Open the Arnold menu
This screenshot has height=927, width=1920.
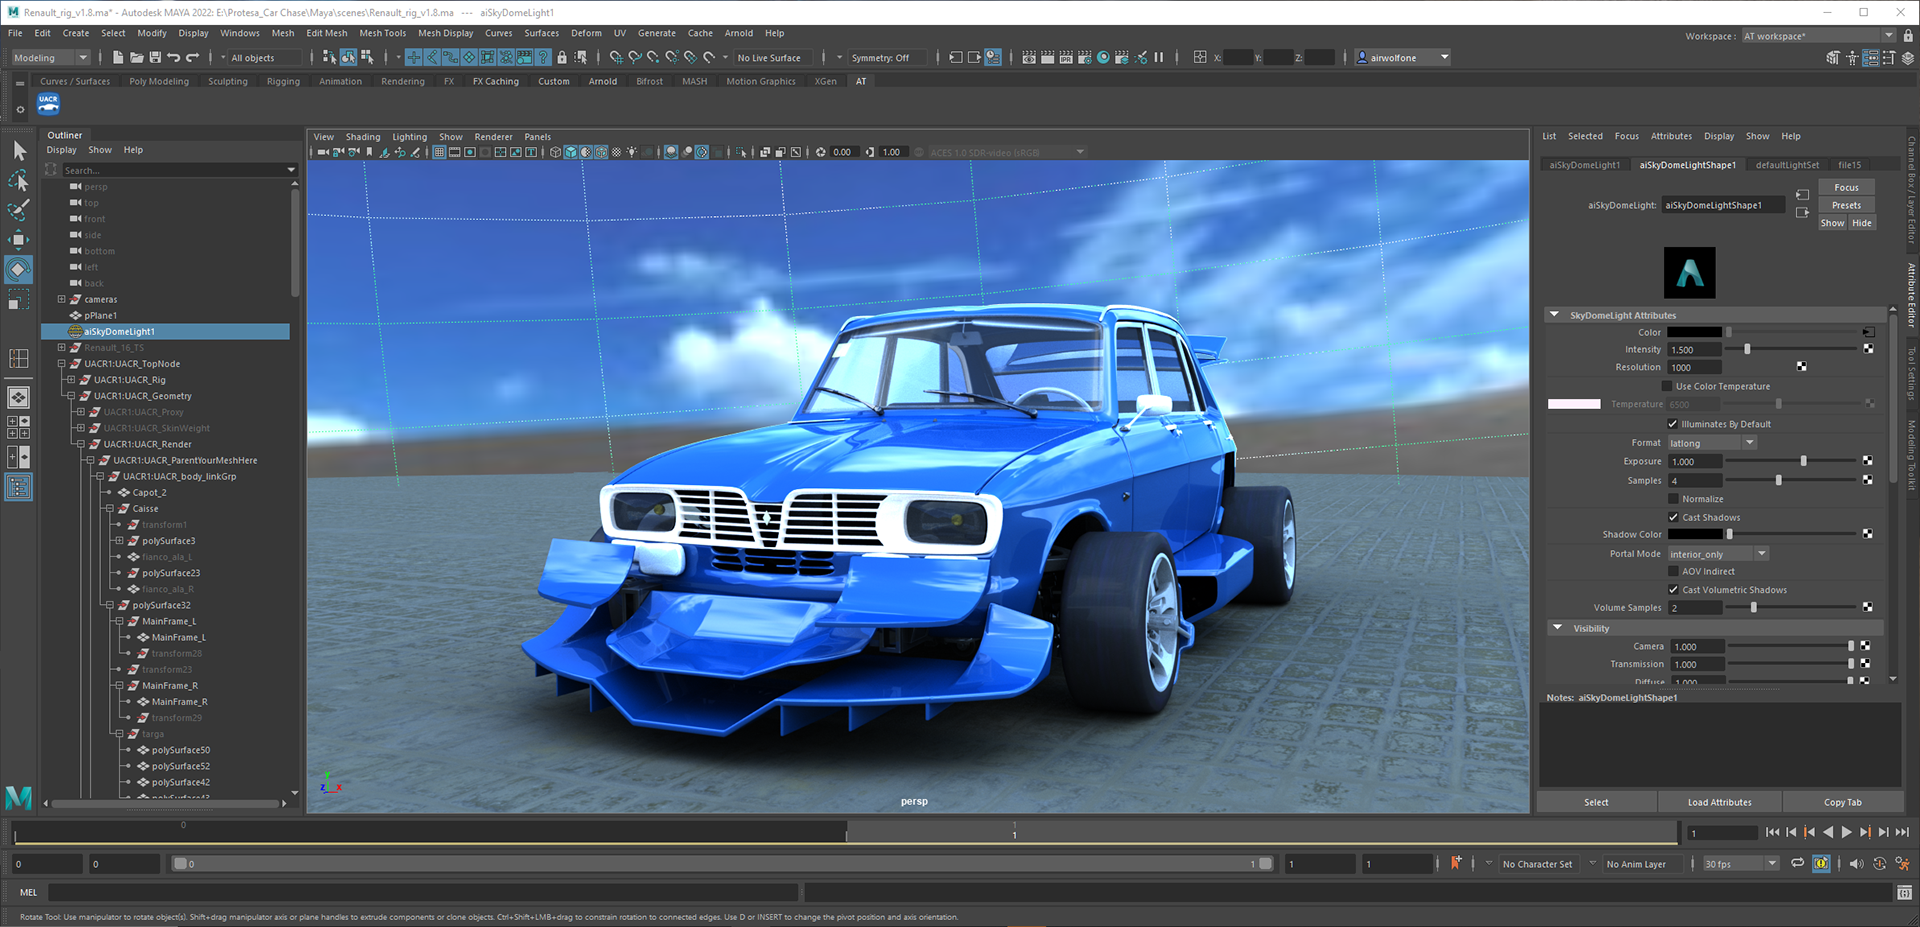pos(739,33)
